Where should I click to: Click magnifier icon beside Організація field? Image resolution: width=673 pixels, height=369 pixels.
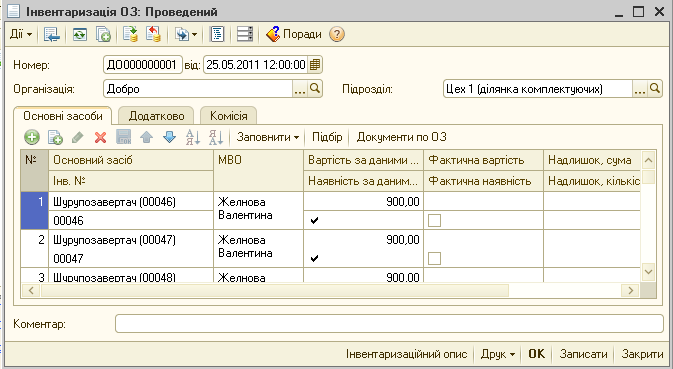tap(315, 89)
